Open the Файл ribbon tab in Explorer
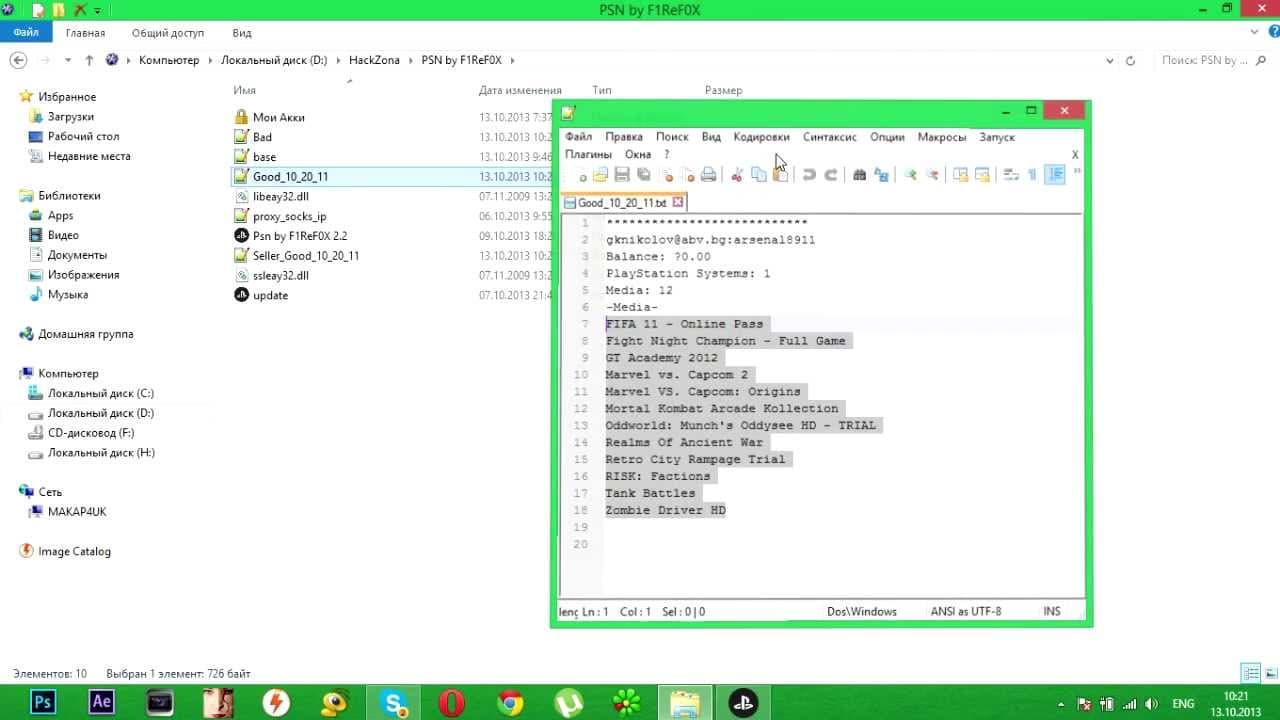1280x720 pixels. click(x=26, y=33)
